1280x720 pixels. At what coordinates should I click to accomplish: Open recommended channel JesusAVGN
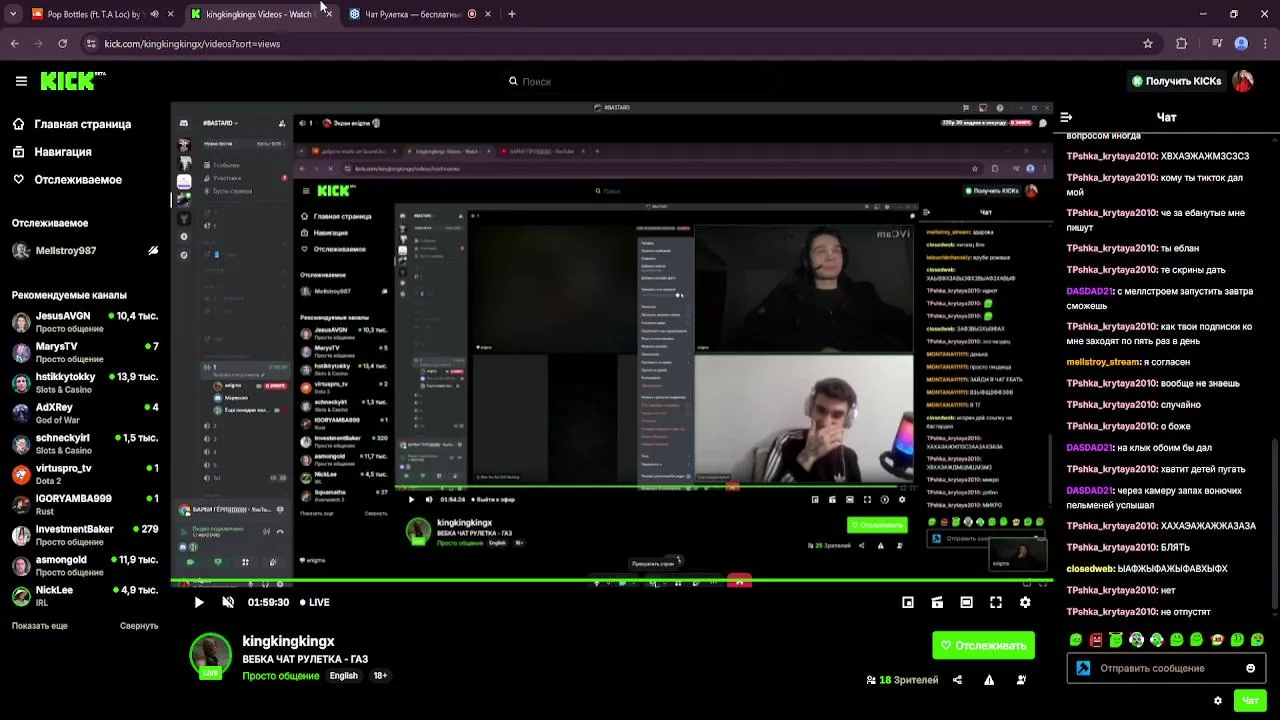click(x=85, y=322)
